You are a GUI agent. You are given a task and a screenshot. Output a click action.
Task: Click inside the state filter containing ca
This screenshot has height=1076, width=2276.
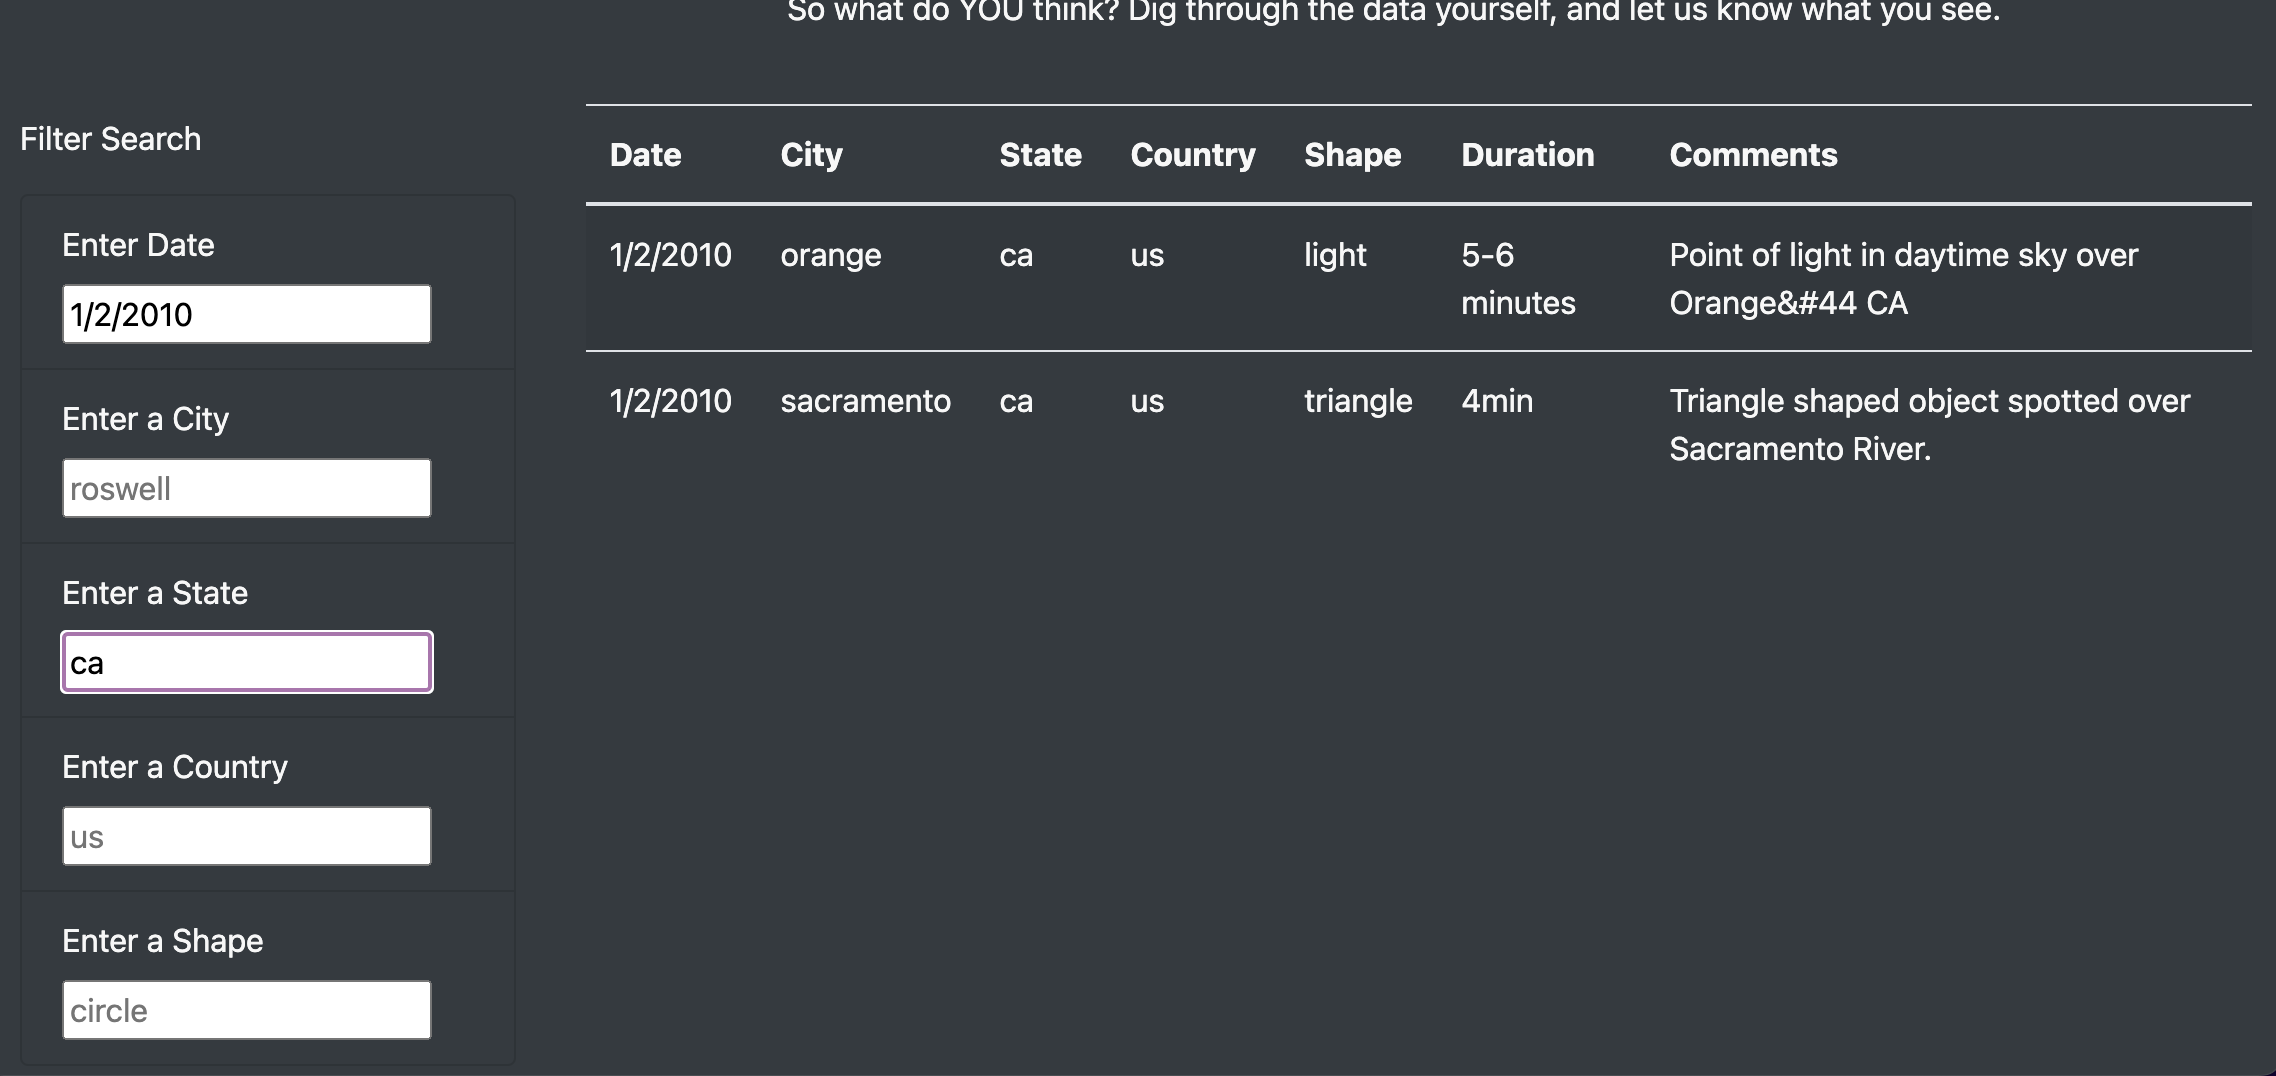point(246,661)
